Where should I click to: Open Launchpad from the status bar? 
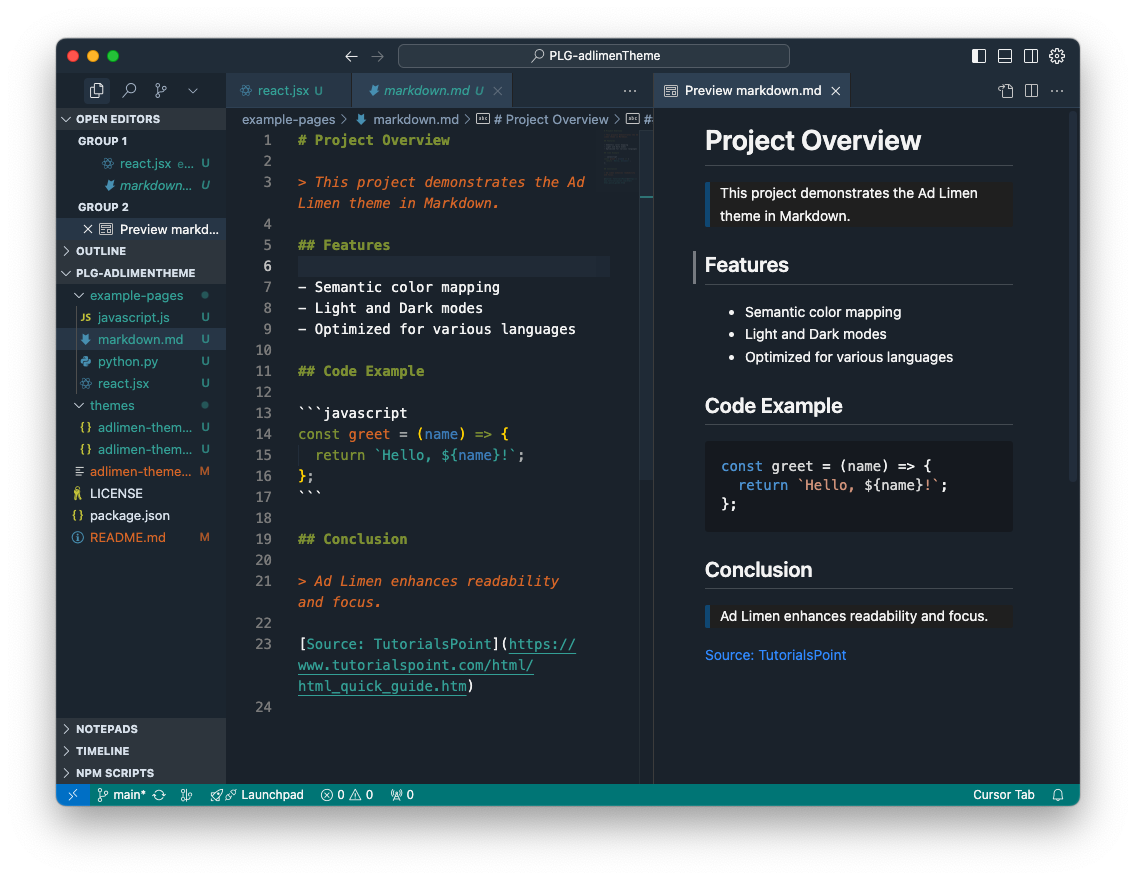257,795
